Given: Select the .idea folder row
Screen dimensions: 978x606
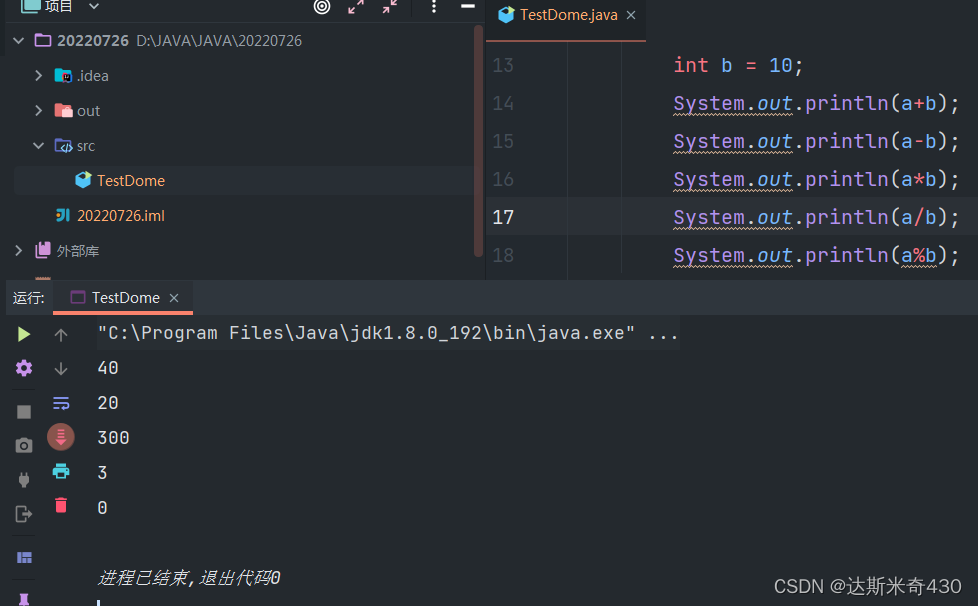Looking at the screenshot, I should [81, 76].
